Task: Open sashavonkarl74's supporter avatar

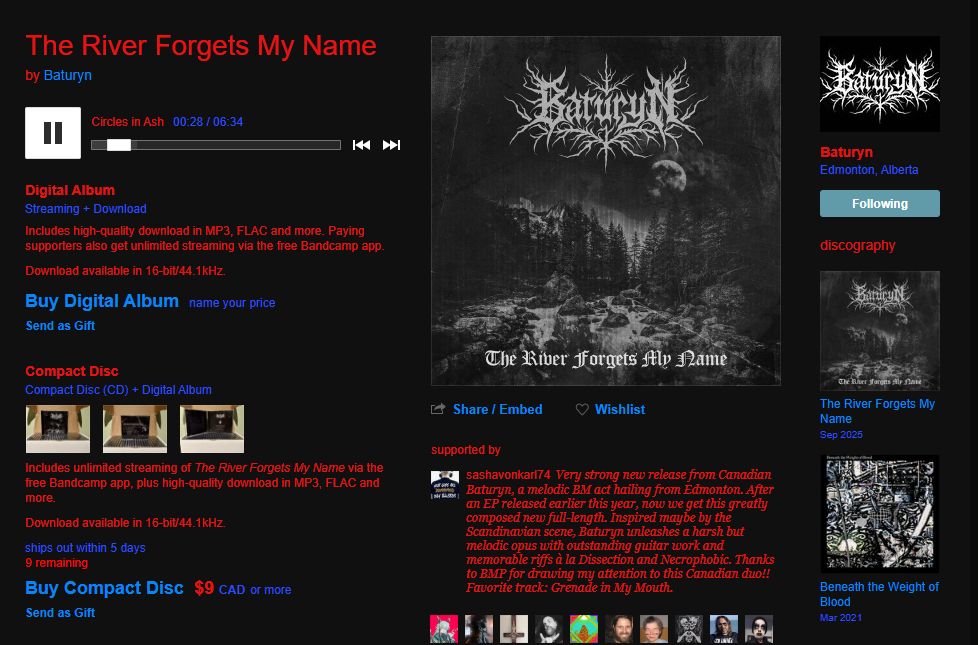Action: (445, 485)
